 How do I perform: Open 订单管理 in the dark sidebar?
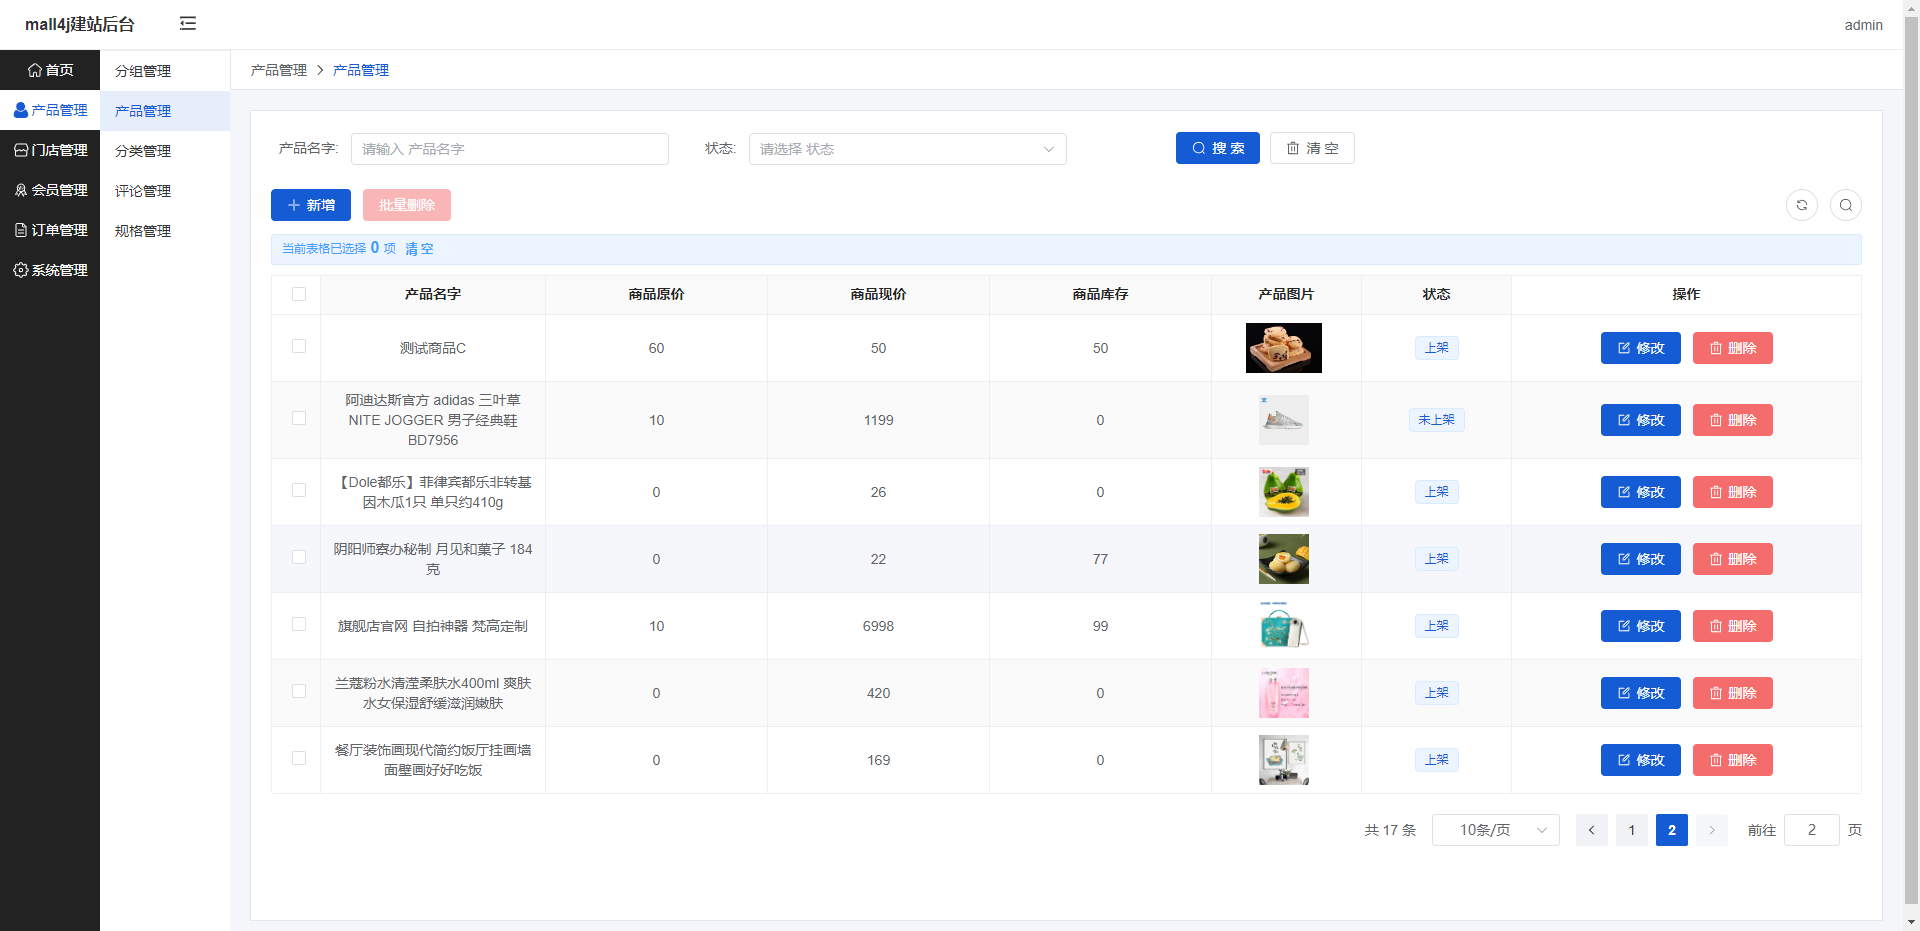pos(50,230)
